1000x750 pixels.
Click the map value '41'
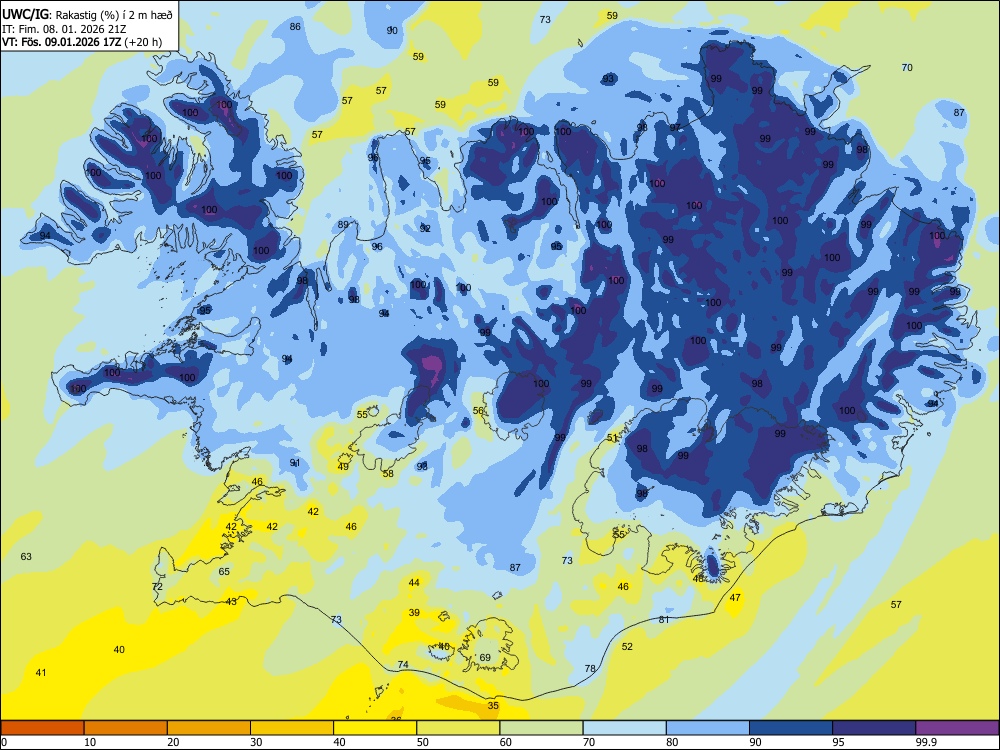41,672
